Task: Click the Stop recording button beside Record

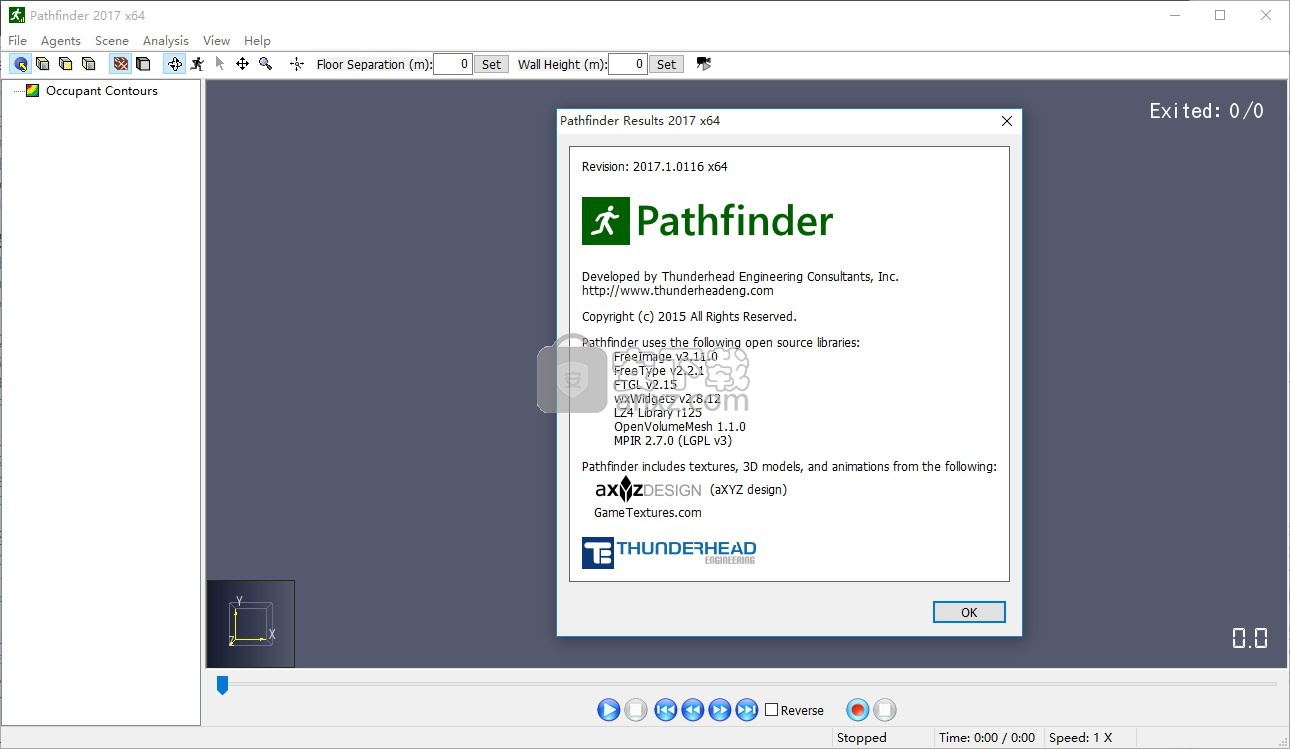Action: pyautogui.click(x=884, y=710)
